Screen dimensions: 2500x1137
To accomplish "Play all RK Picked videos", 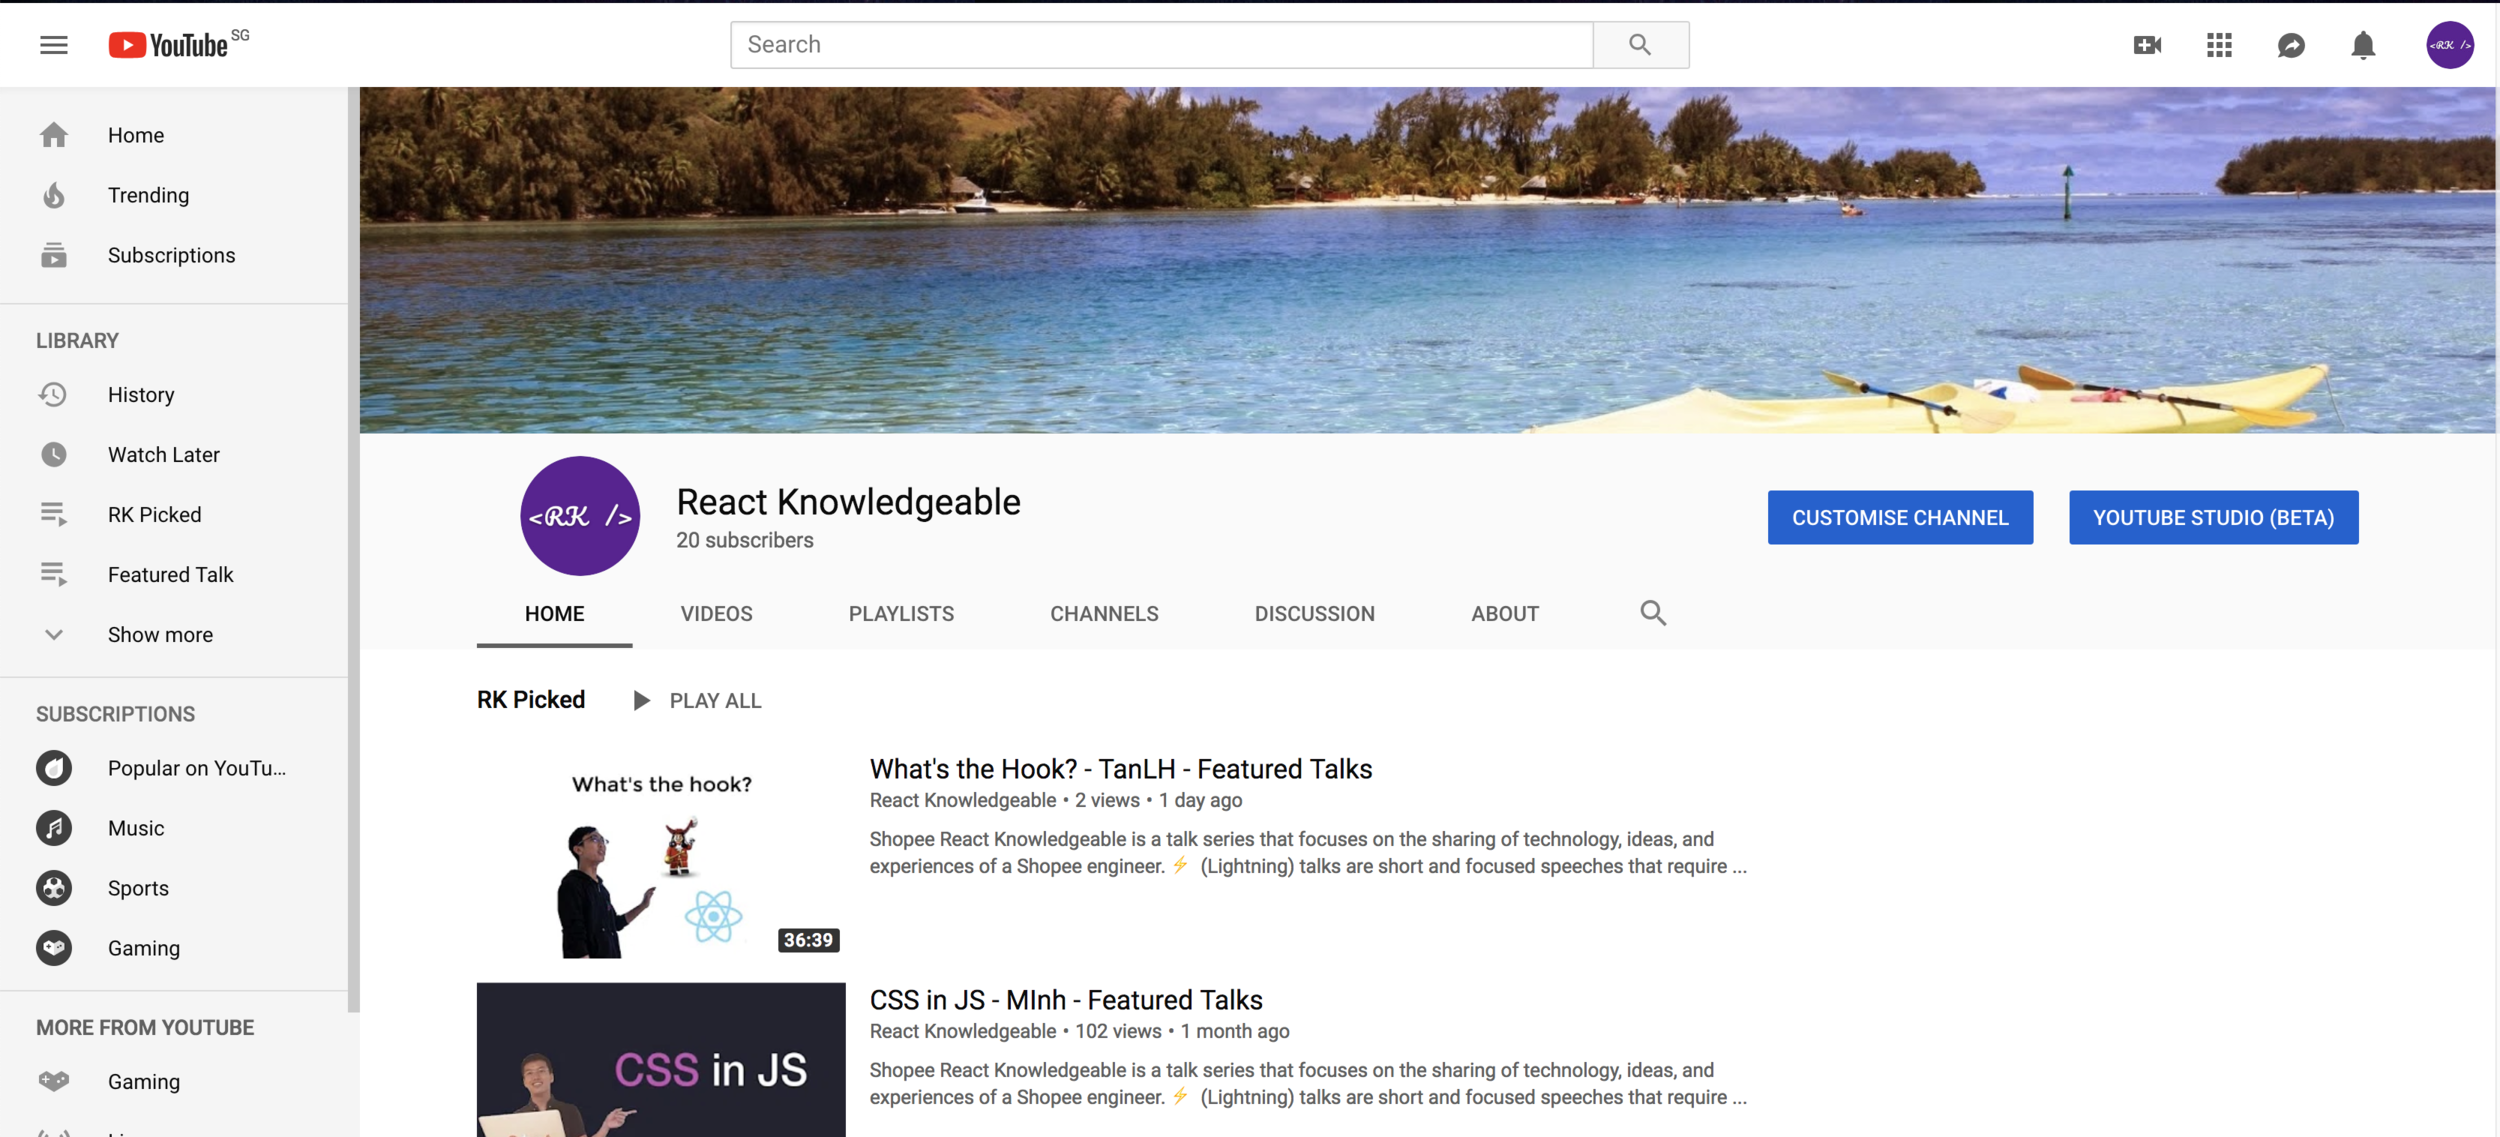I will point(699,701).
